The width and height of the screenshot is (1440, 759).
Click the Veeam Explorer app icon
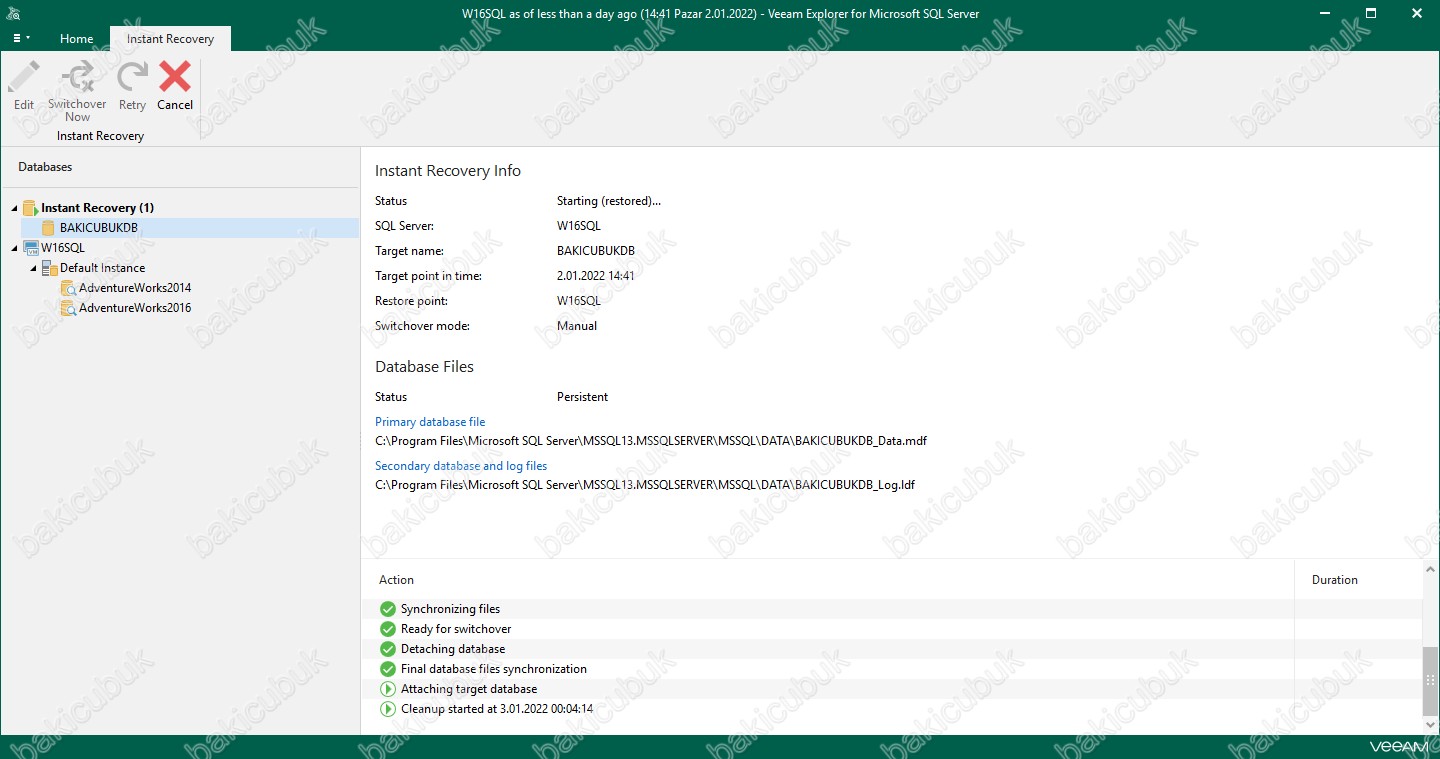[x=12, y=13]
